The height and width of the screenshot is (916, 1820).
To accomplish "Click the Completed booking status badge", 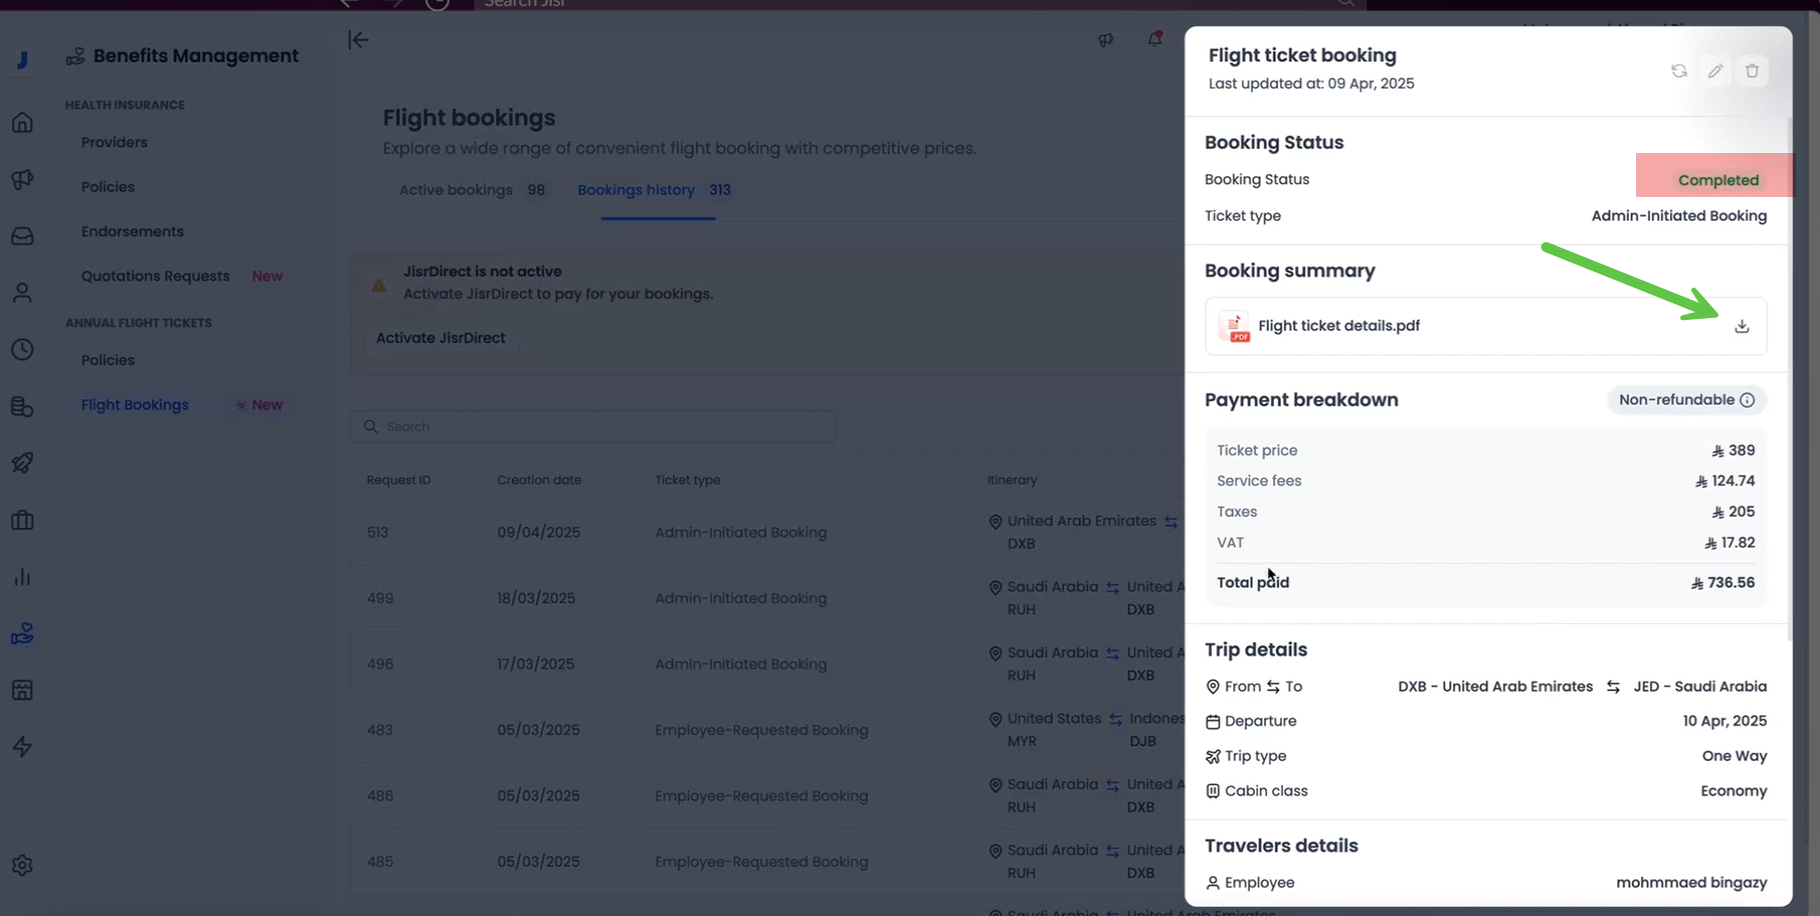I will coord(1717,180).
